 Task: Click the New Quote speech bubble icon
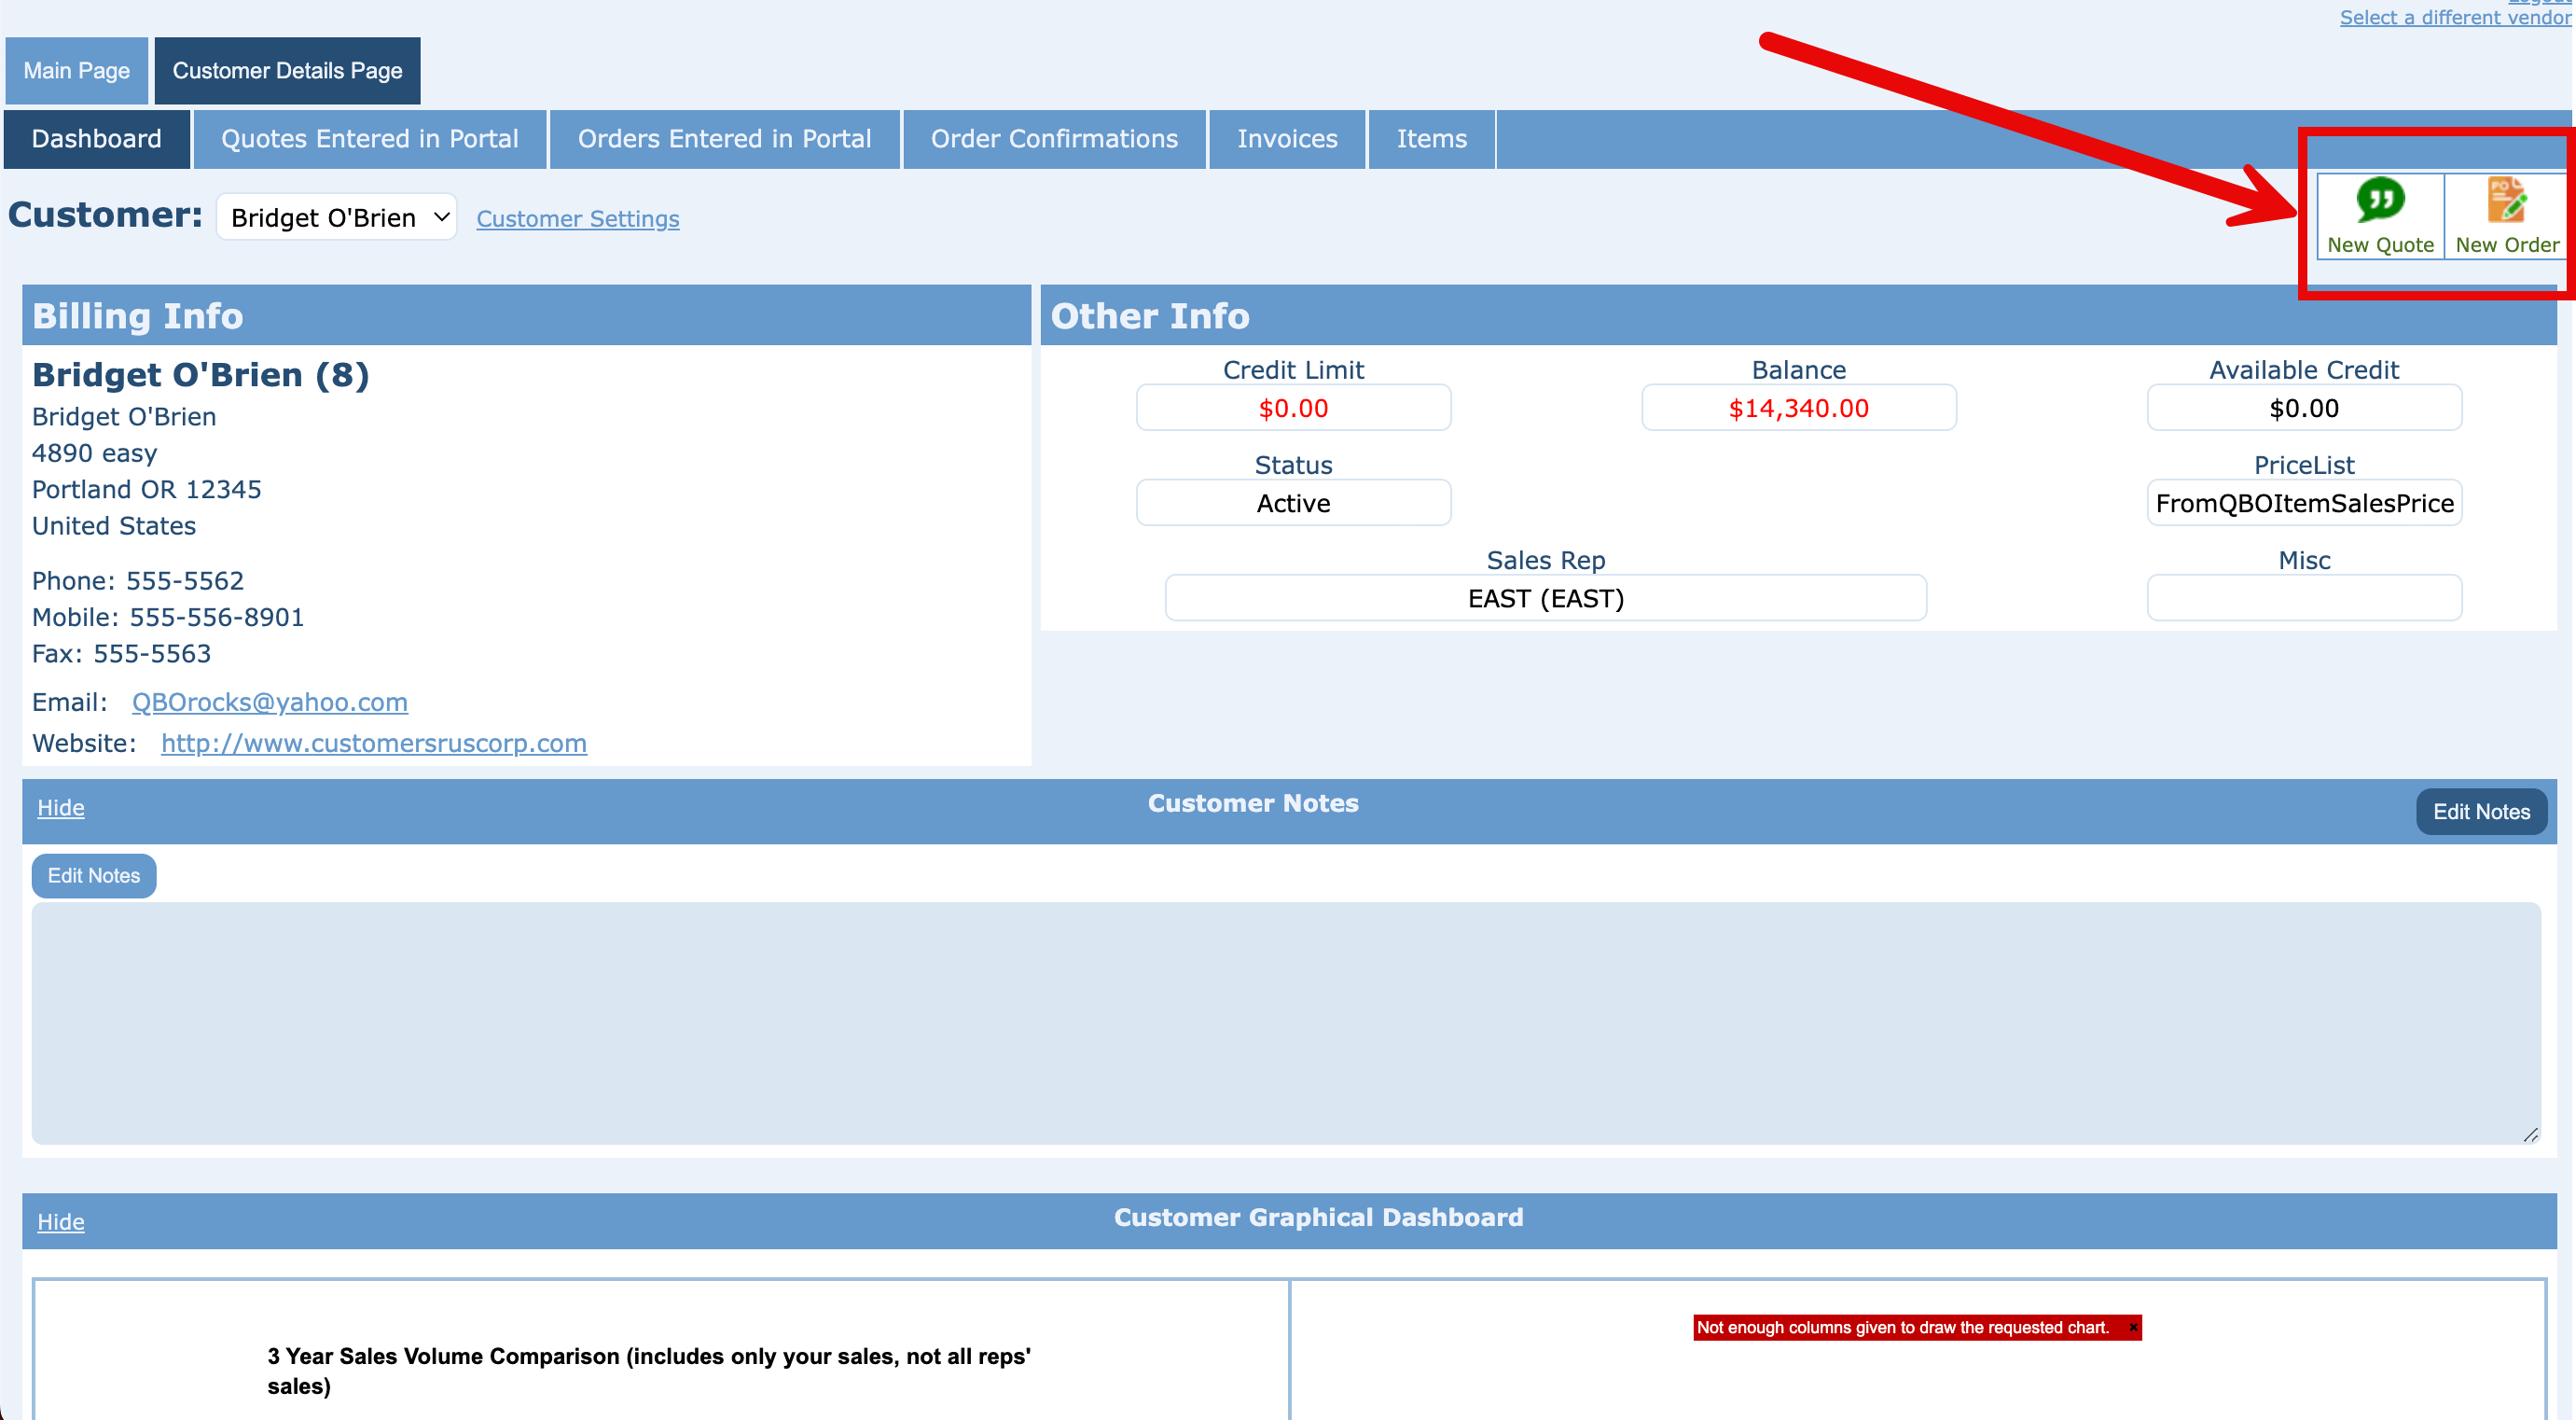[2379, 200]
